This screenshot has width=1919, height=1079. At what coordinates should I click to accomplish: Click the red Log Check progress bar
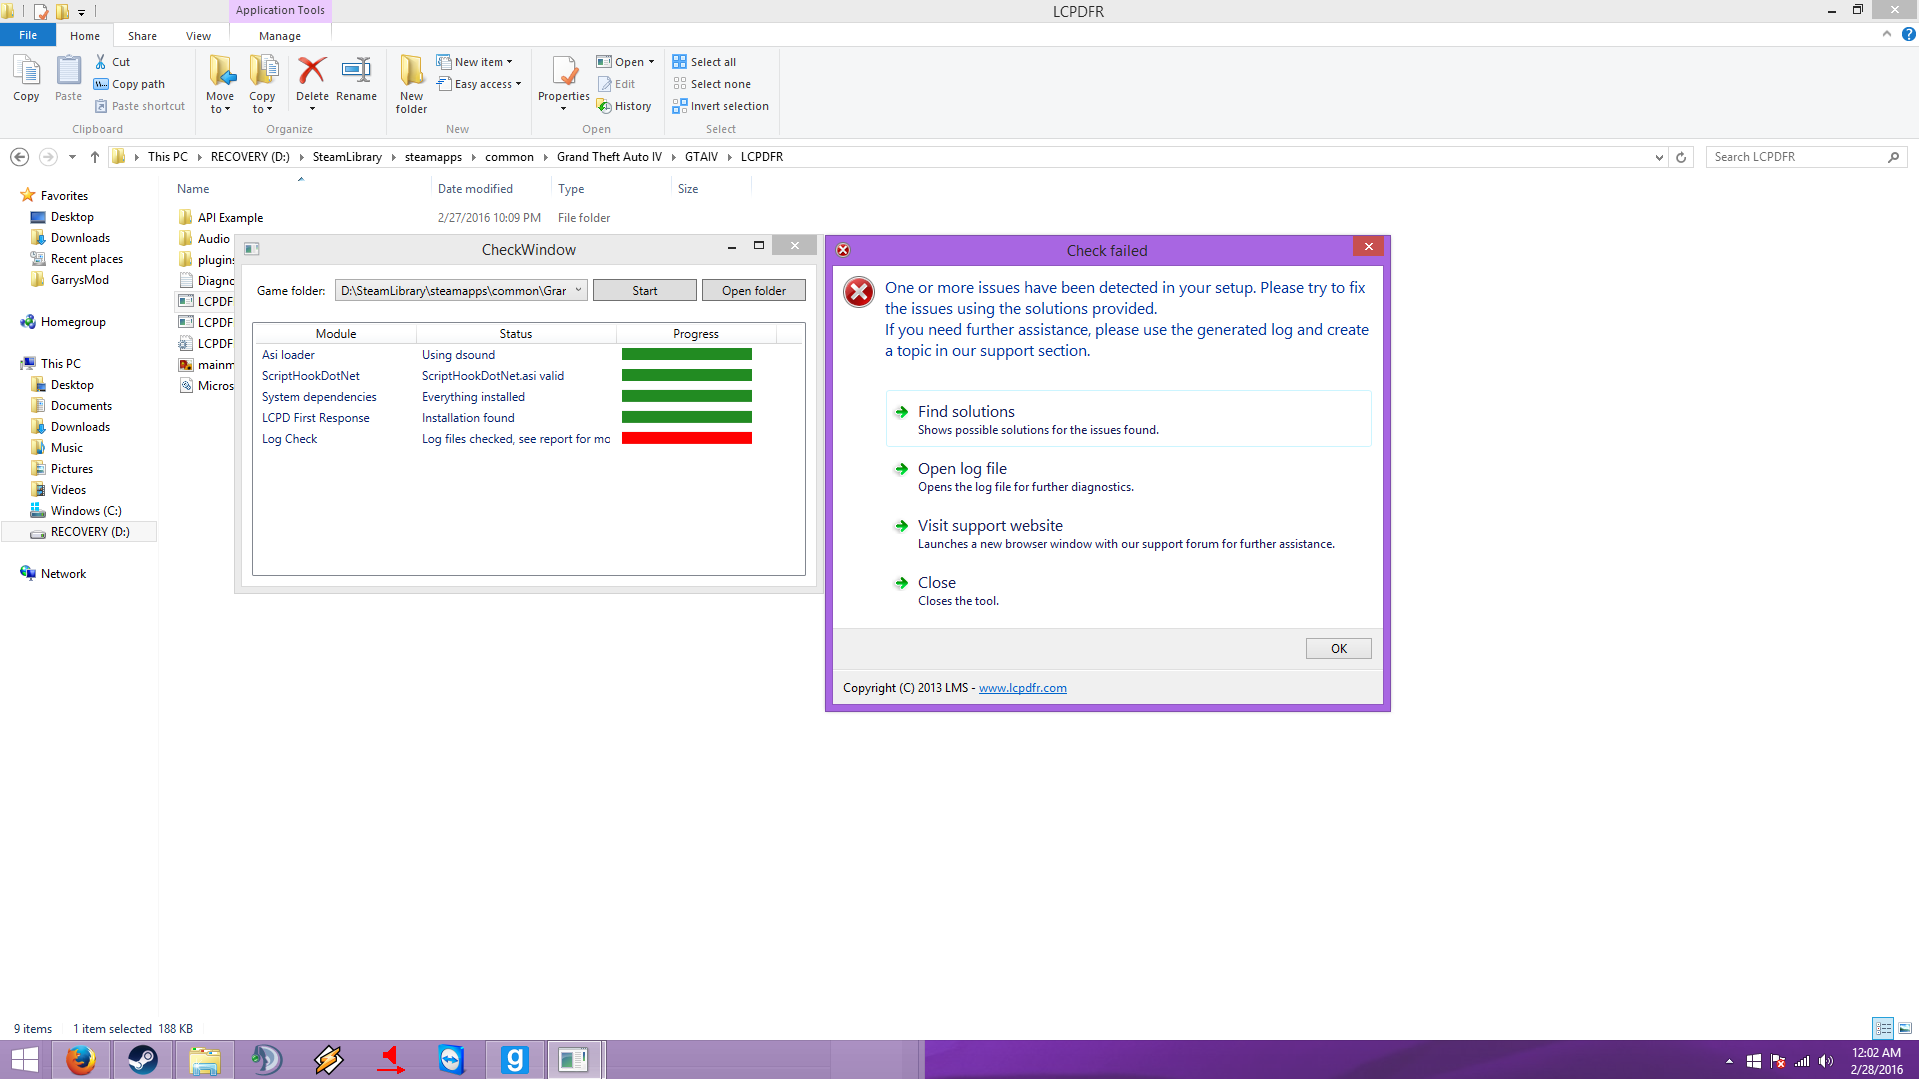click(686, 438)
